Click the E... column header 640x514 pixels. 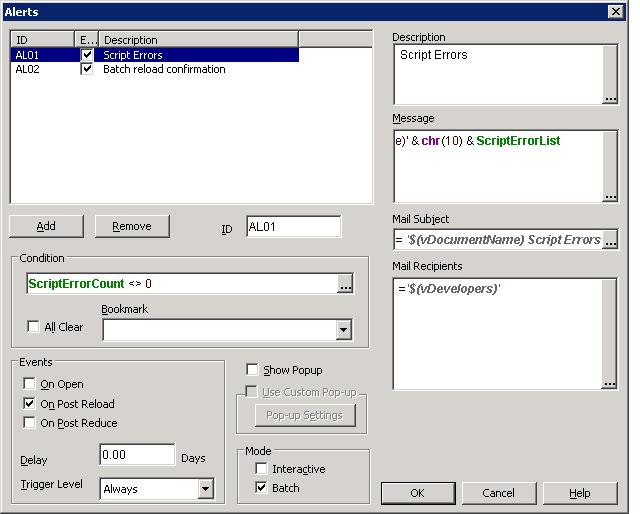(87, 40)
